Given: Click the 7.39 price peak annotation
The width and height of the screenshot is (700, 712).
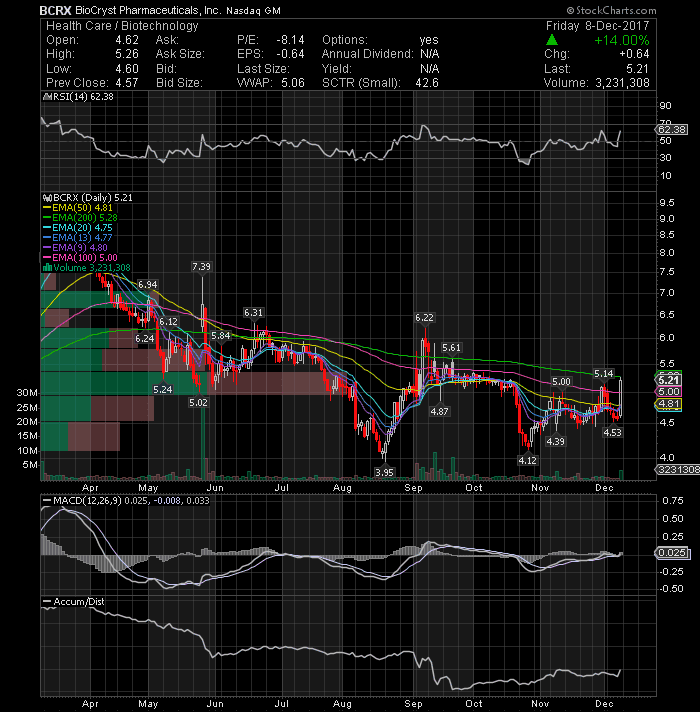Looking at the screenshot, I should [202, 267].
